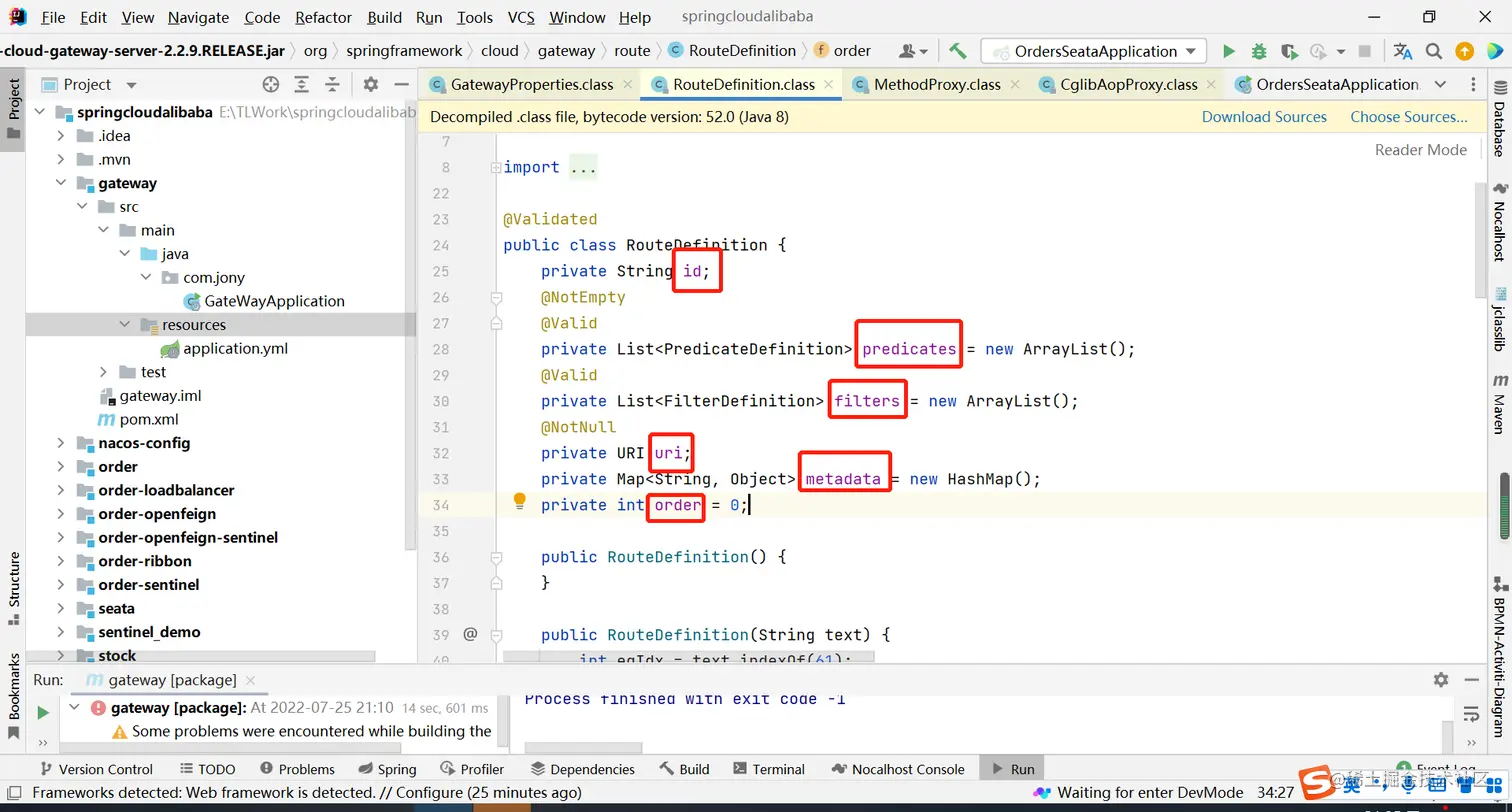This screenshot has width=1512, height=812.
Task: Click Reader Mode in the editor
Action: click(1421, 150)
